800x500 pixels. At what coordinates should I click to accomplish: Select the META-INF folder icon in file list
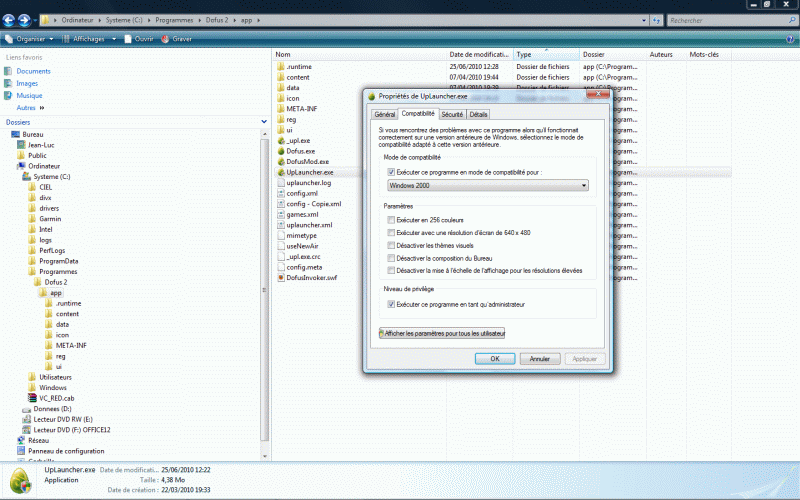click(x=281, y=109)
